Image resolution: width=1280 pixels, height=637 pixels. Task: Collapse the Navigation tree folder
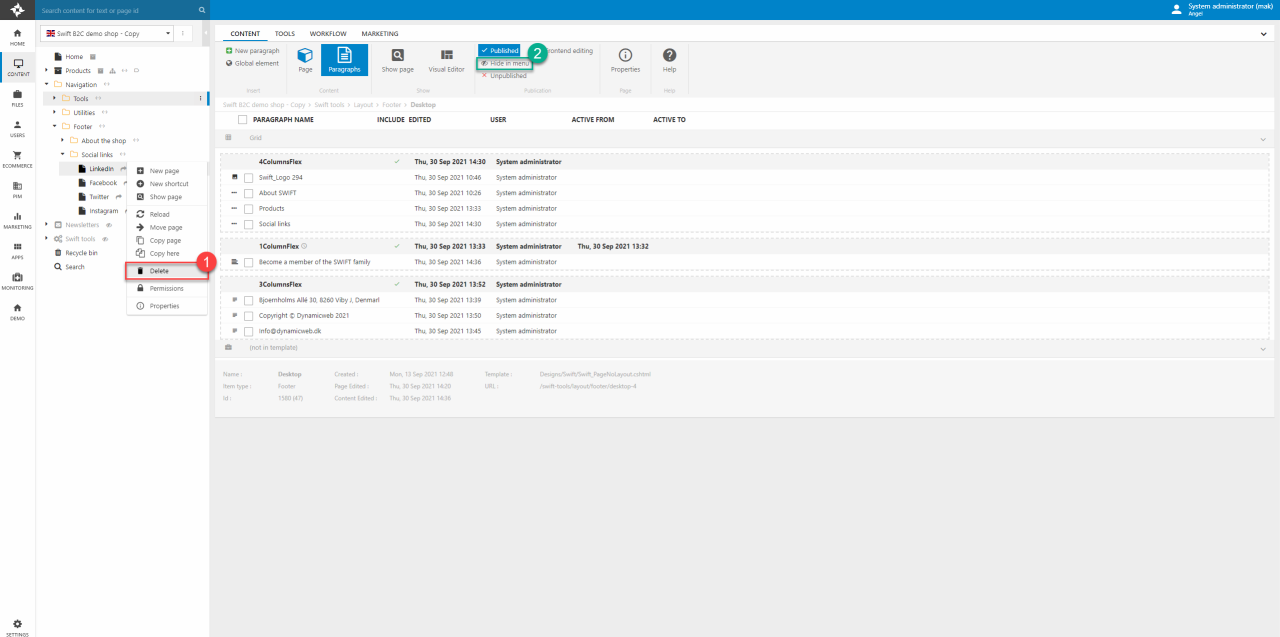46,85
